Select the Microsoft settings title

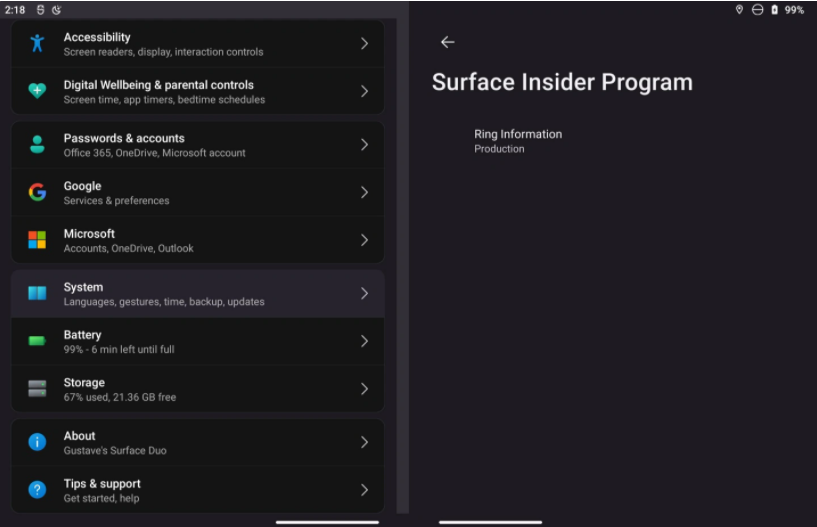coord(89,234)
